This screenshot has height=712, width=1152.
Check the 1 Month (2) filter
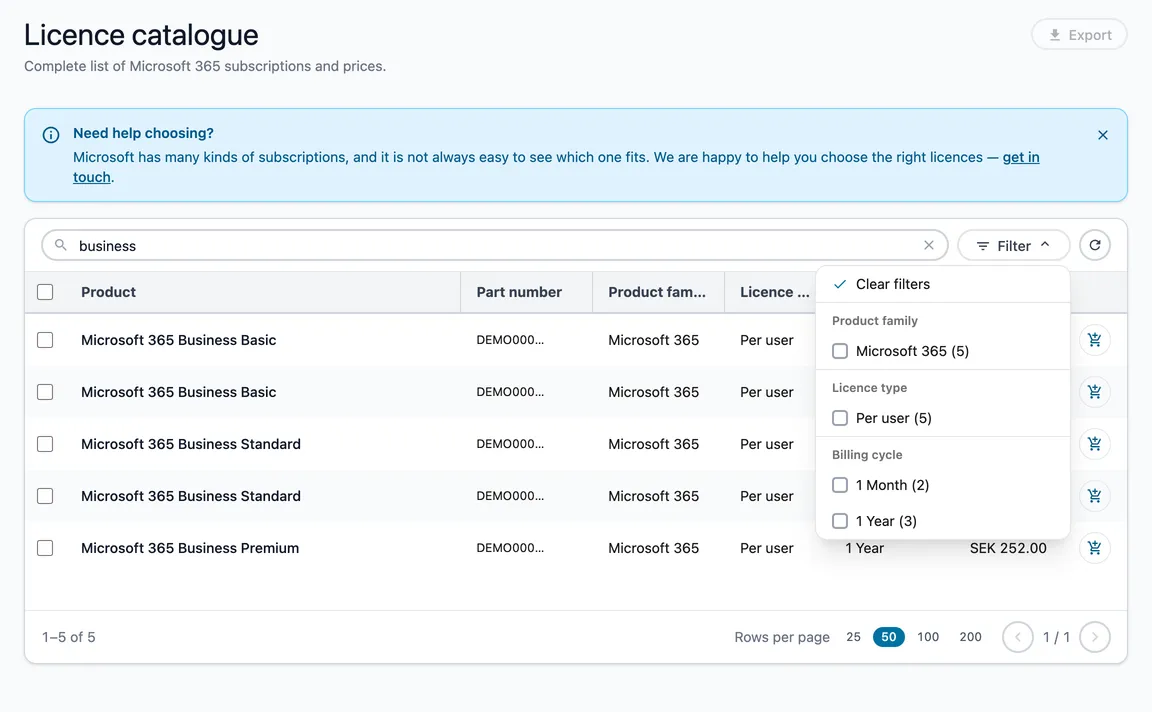840,485
